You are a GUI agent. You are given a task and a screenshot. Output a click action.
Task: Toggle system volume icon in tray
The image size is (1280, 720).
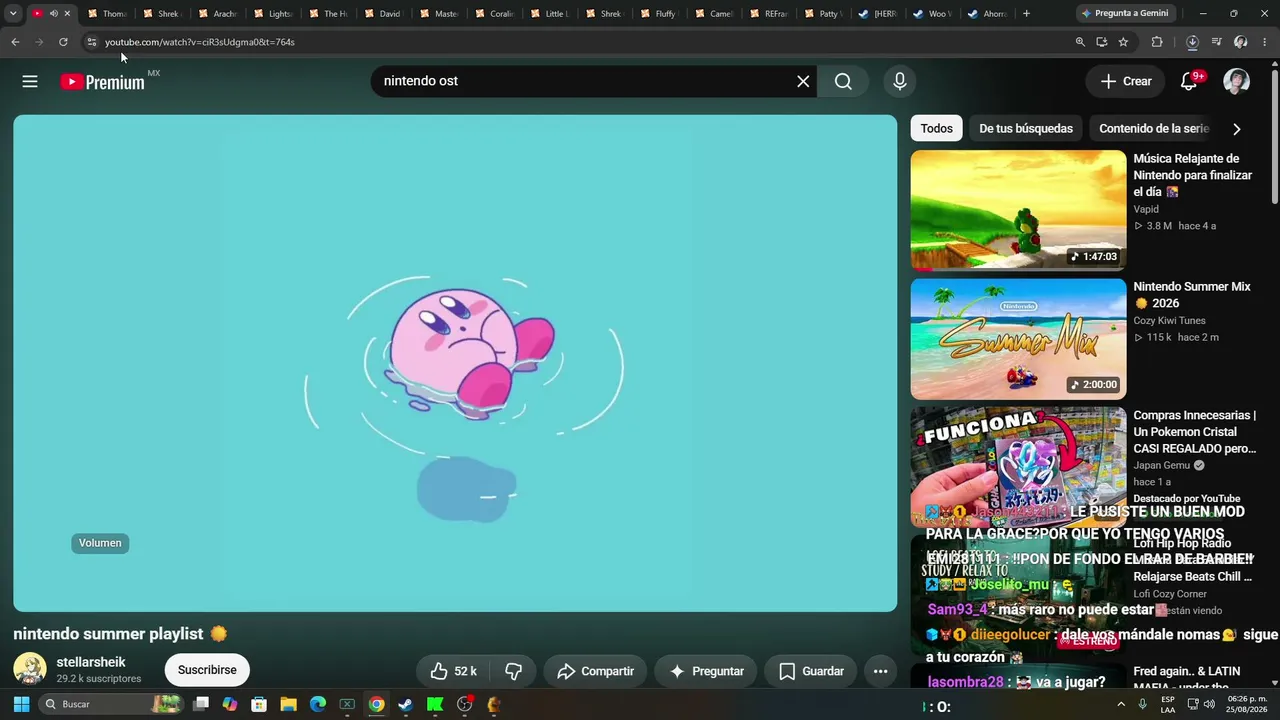pyautogui.click(x=1208, y=704)
